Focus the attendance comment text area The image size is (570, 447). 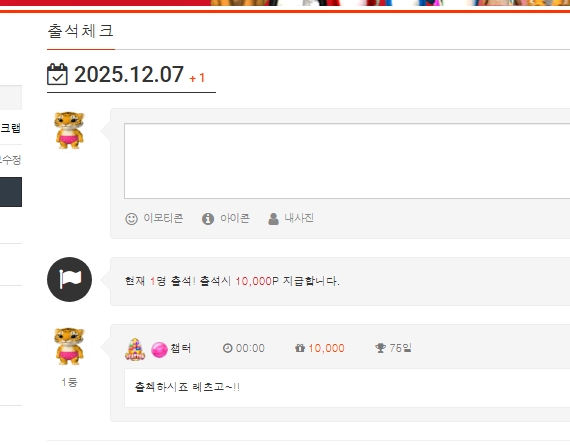[347, 161]
